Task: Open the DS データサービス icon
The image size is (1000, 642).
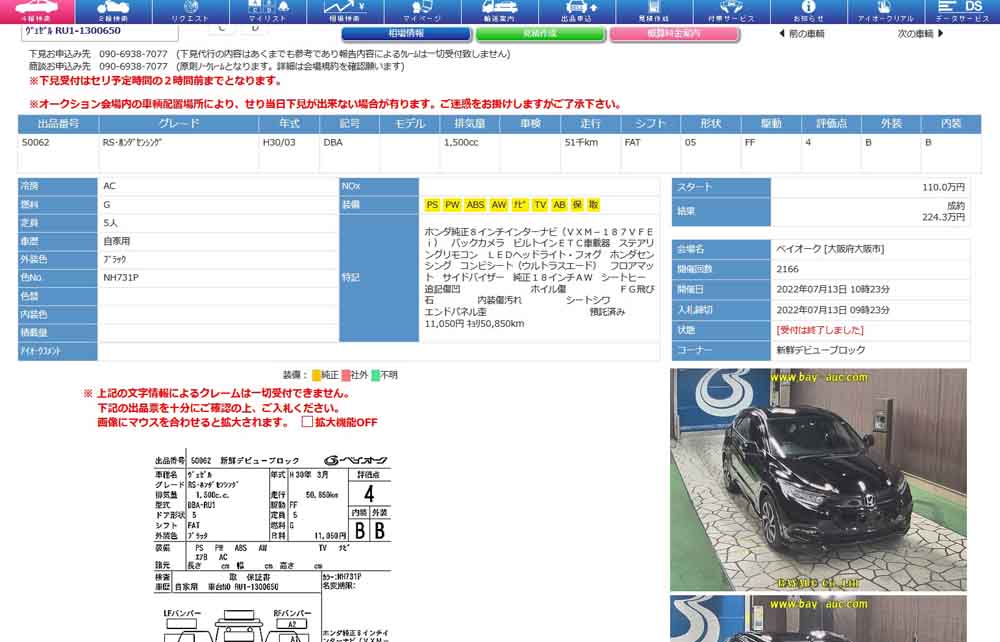Action: [962, 12]
